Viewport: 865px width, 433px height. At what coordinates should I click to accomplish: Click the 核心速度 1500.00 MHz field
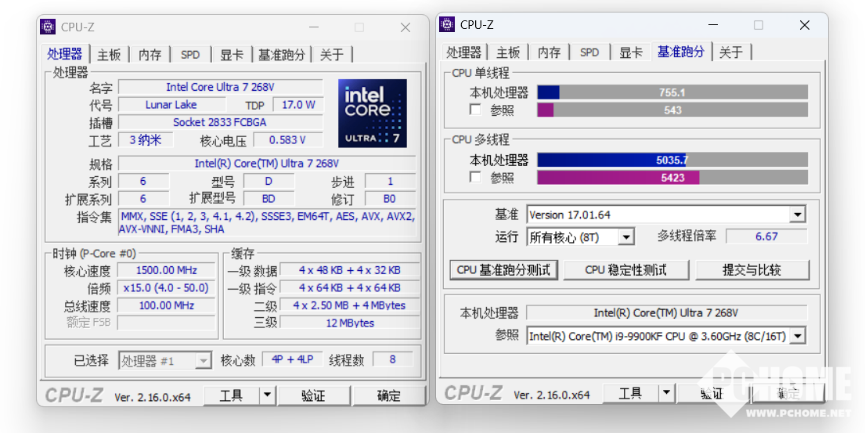pyautogui.click(x=165, y=270)
